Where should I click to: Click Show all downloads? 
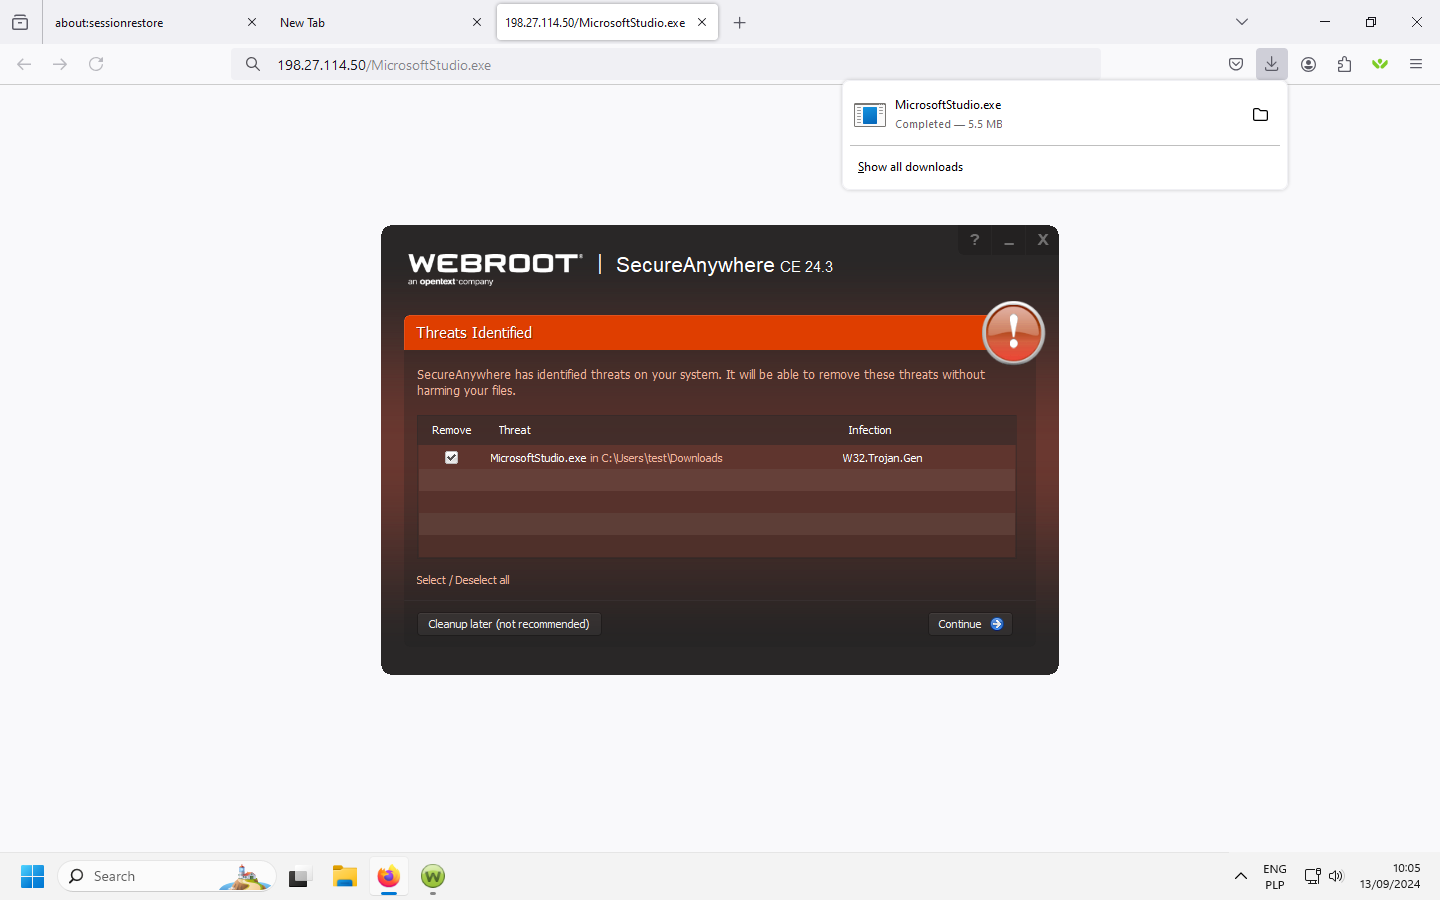910,167
